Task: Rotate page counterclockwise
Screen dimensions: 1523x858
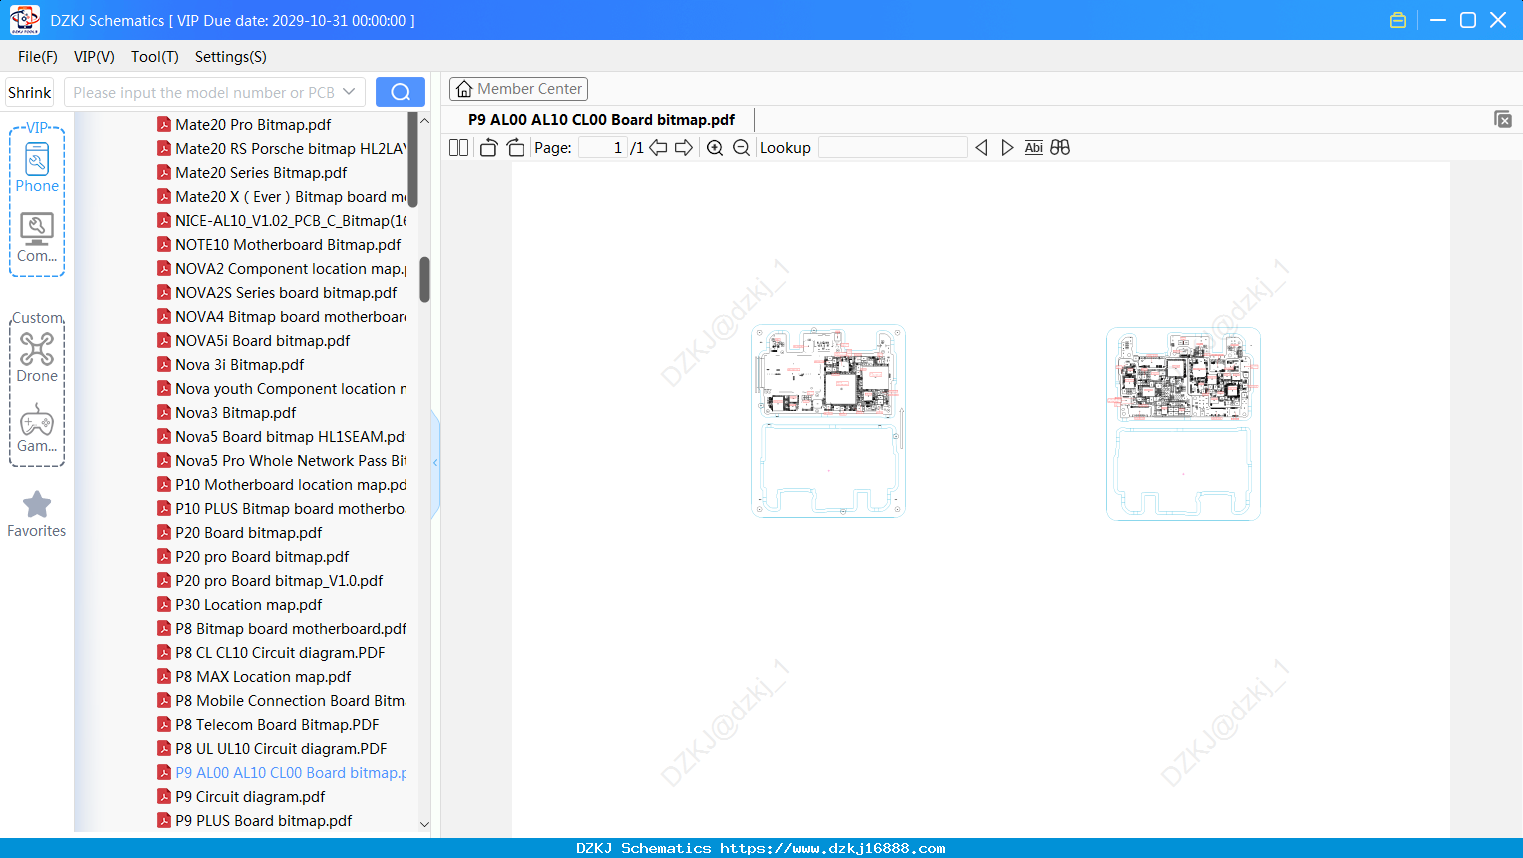Action: pyautogui.click(x=488, y=148)
